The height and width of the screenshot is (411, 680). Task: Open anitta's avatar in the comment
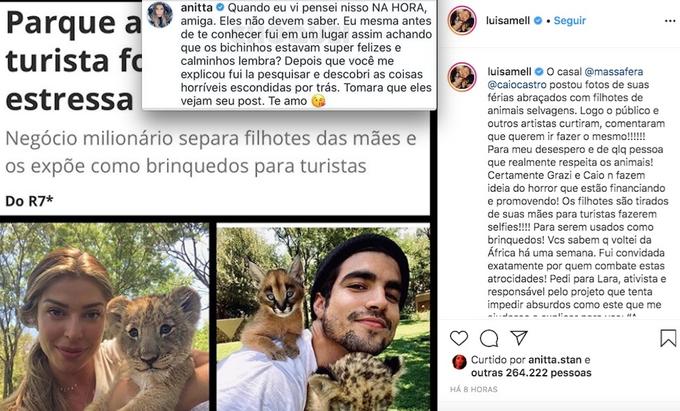[160, 14]
